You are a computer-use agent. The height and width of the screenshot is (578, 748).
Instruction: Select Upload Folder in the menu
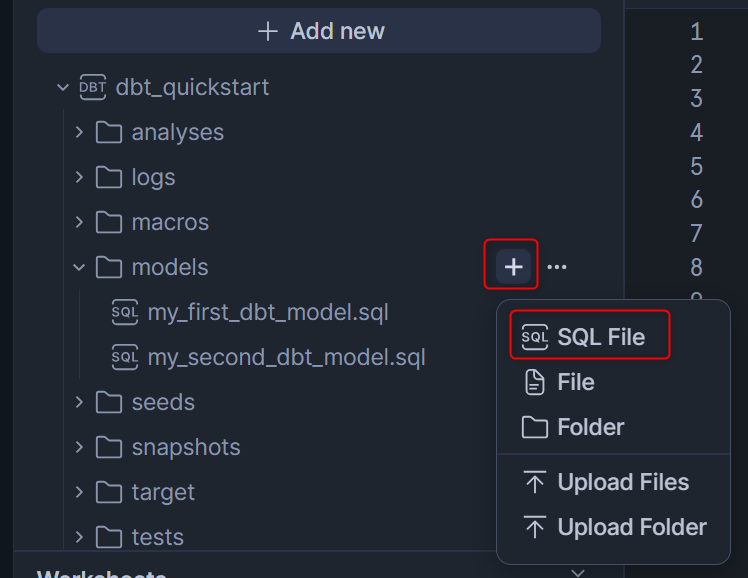click(613, 527)
